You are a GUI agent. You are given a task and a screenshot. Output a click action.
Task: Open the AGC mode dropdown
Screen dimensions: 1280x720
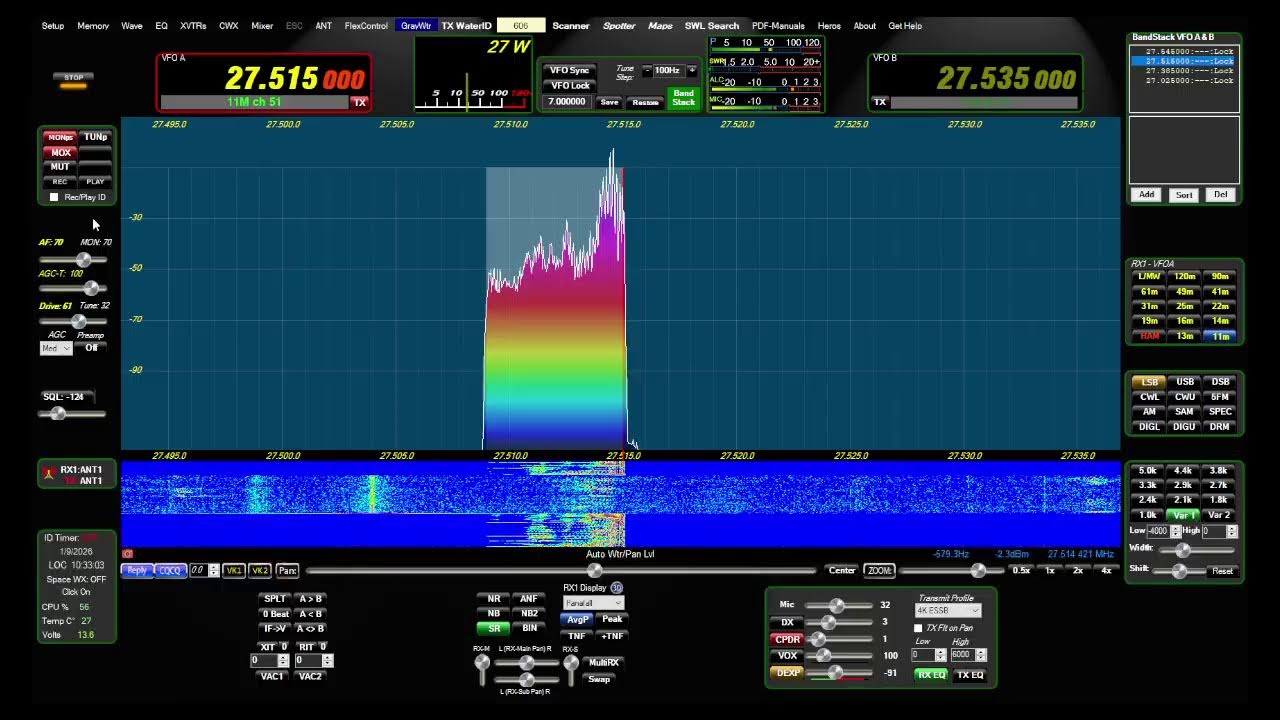[56, 348]
